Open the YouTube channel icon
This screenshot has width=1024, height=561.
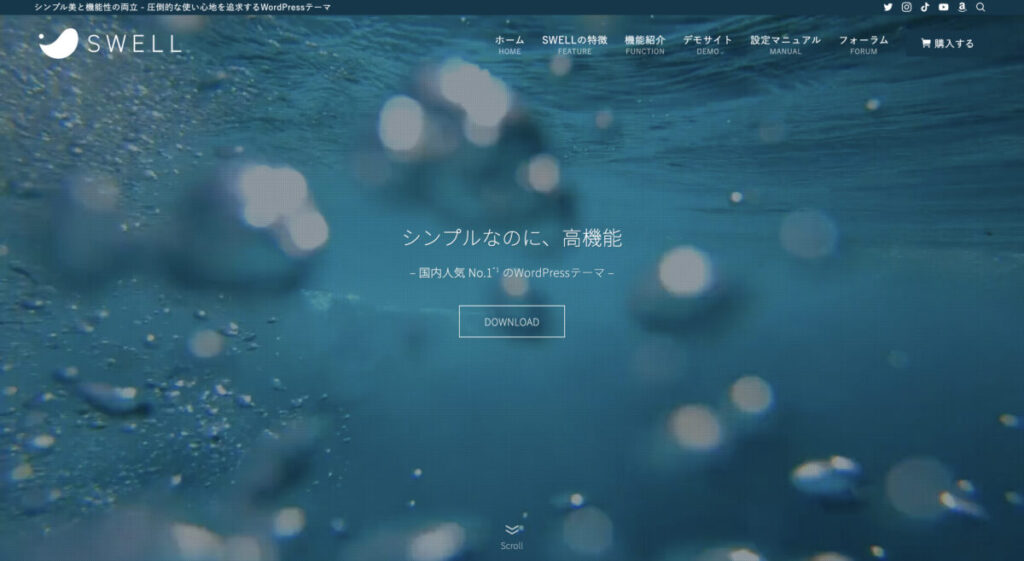click(x=943, y=7)
